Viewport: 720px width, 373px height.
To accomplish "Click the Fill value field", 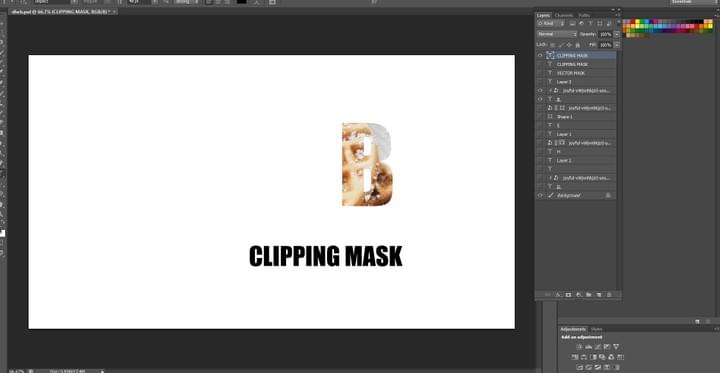I will pos(605,45).
